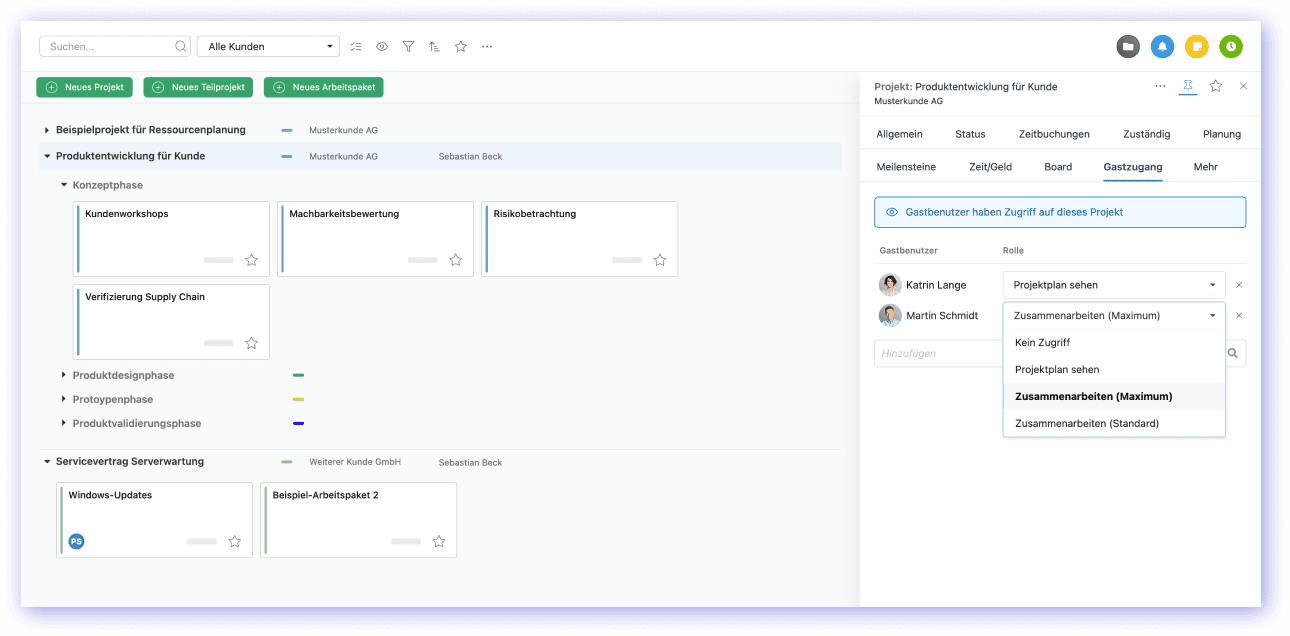Select Zusammenarbeiten (Standard) role option
The height and width of the screenshot is (636, 1290).
pyautogui.click(x=1086, y=424)
